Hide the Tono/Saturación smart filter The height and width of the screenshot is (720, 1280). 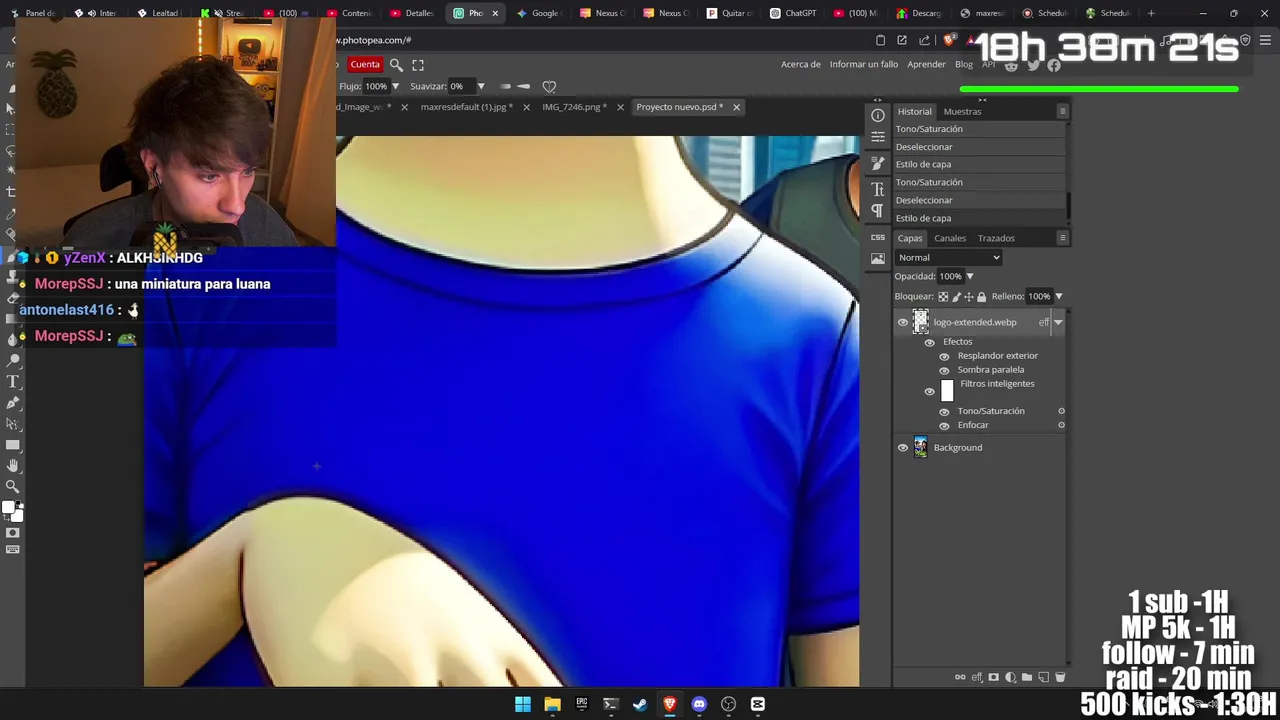(944, 411)
